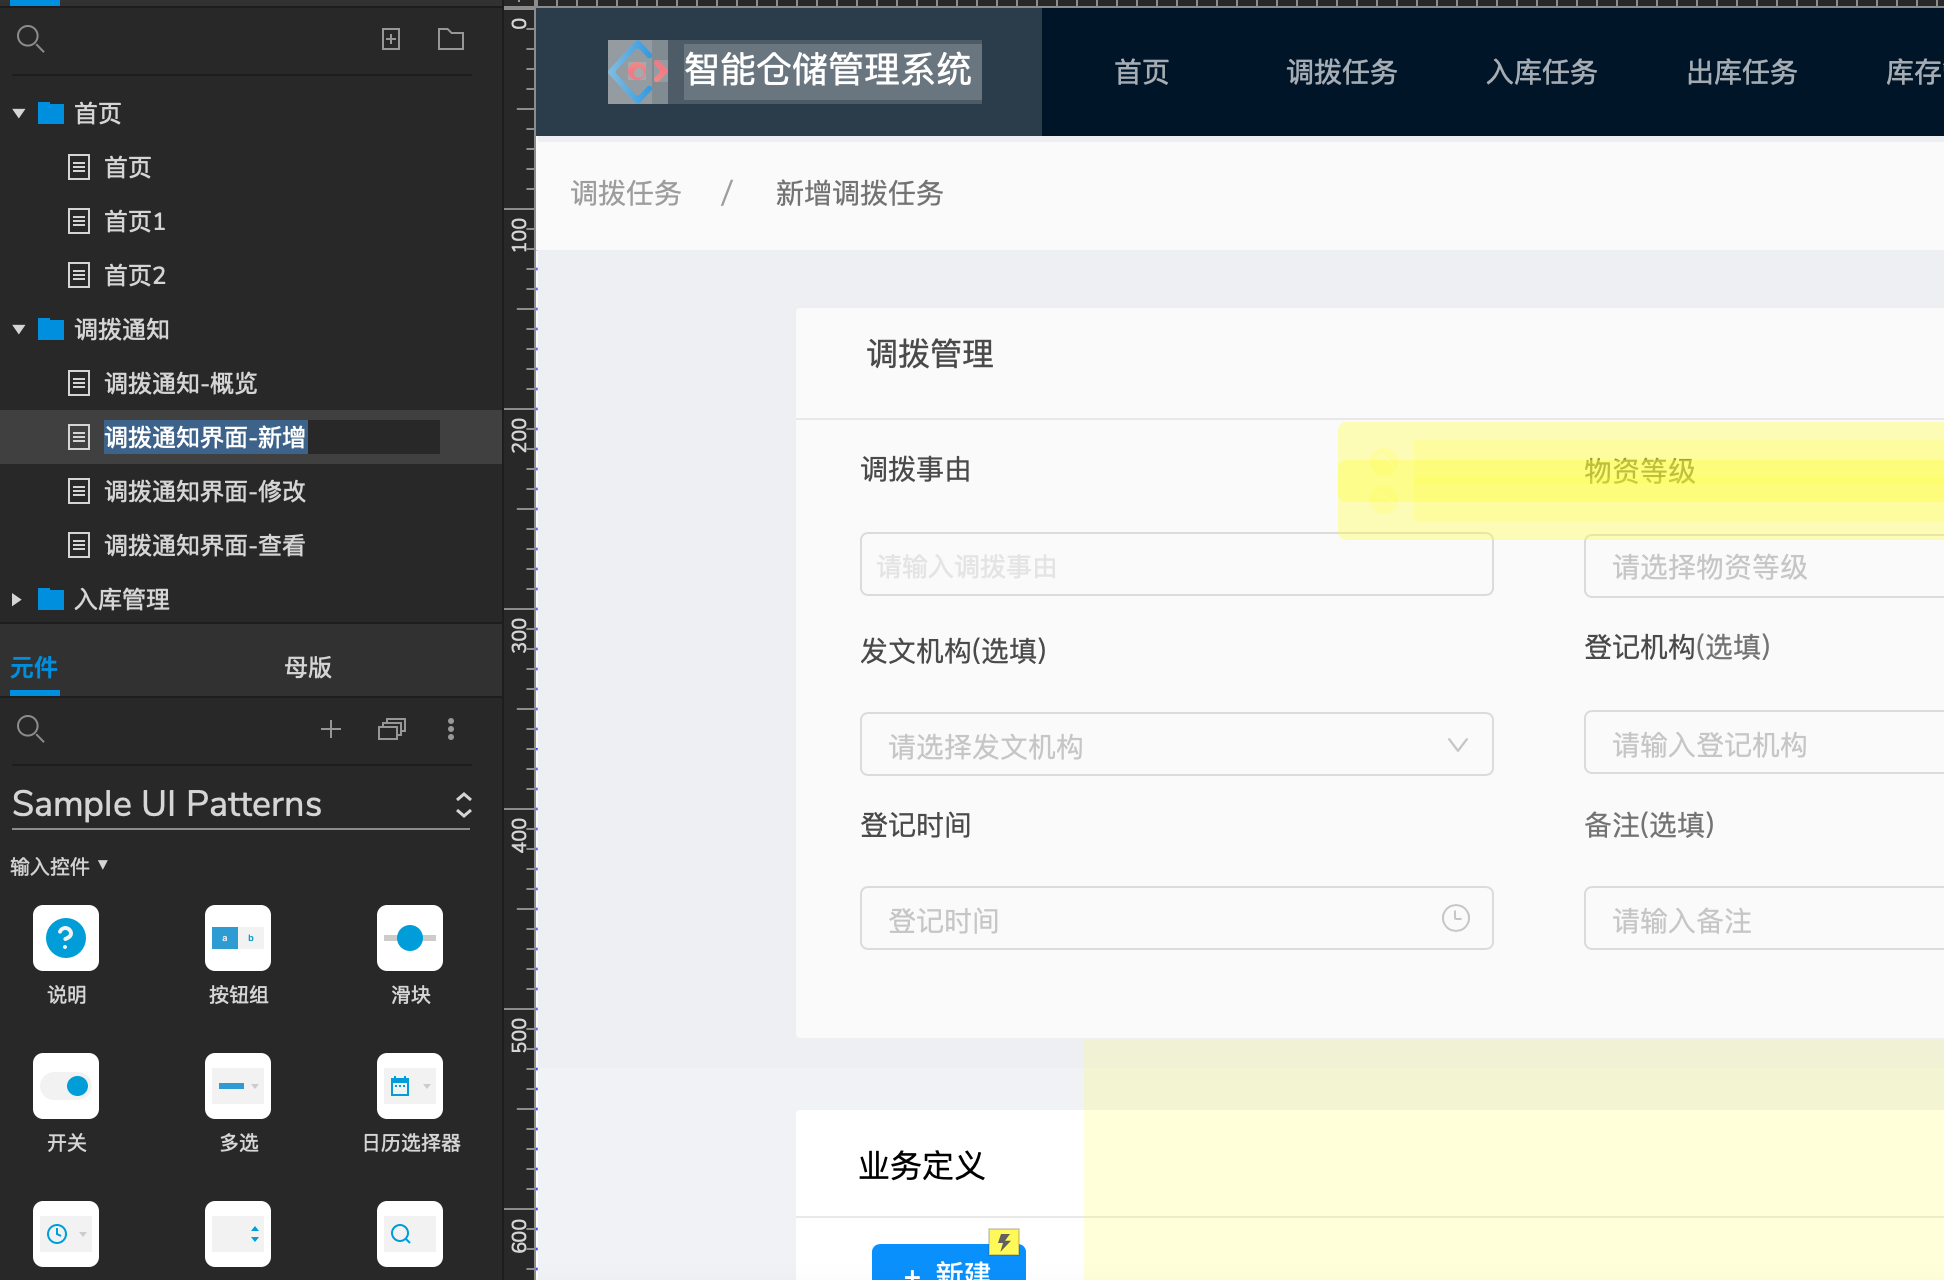Select the number stepper widget

[x=238, y=1234]
